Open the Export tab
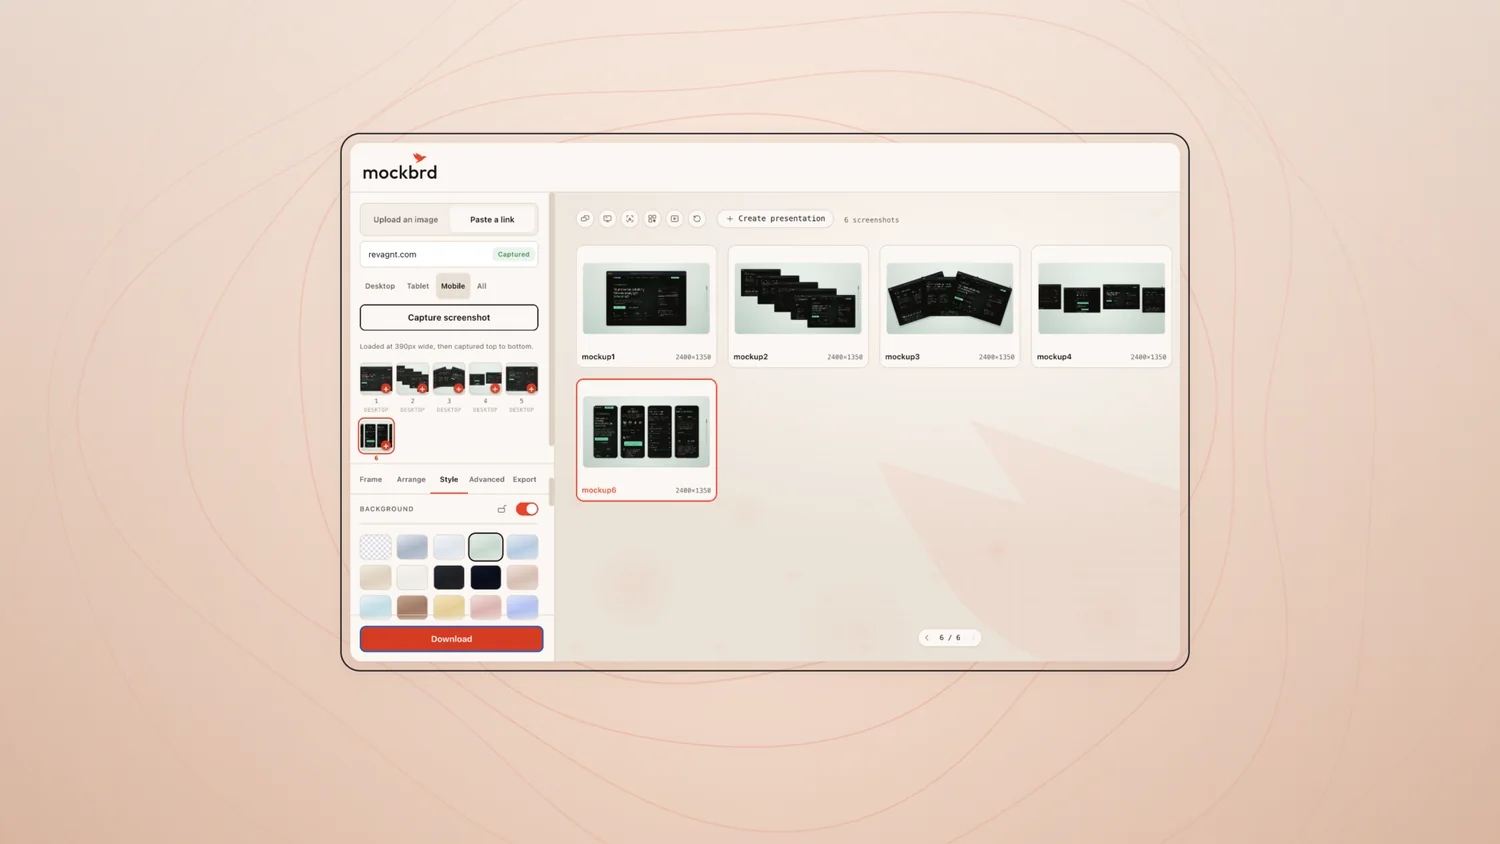Viewport: 1500px width, 844px height. point(525,480)
